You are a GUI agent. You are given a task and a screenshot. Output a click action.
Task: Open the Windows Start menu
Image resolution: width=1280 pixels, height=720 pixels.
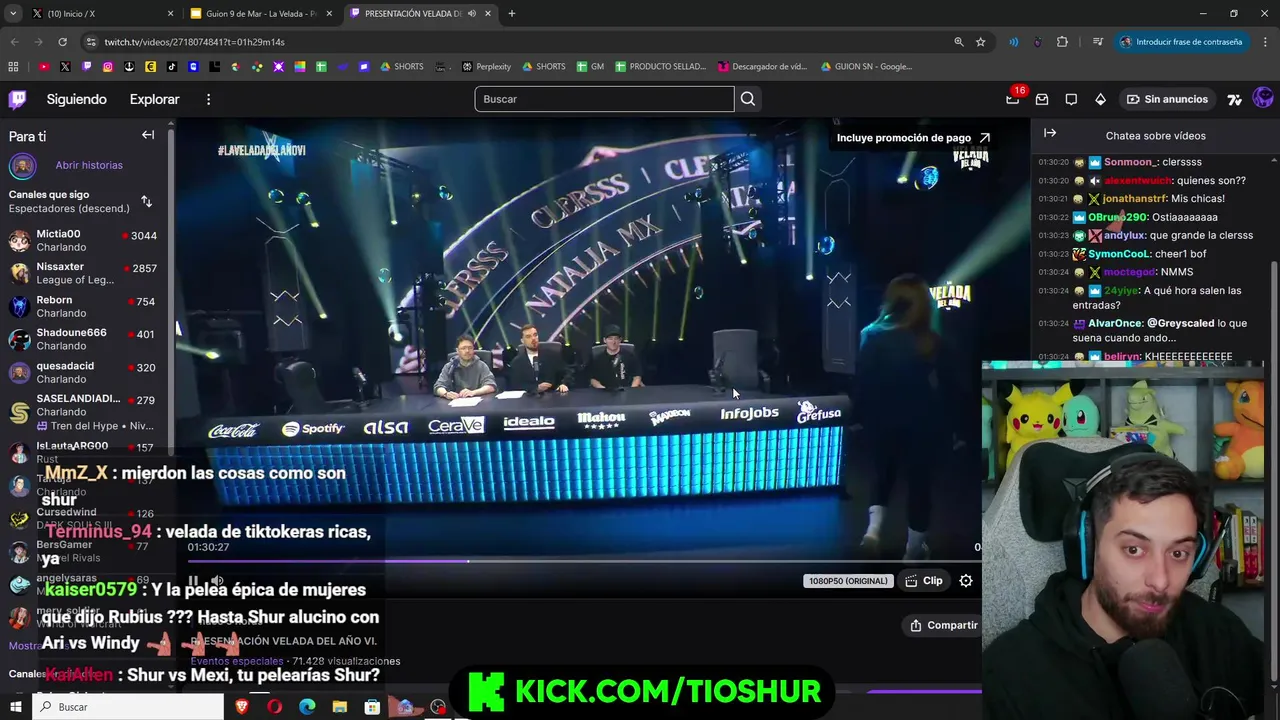[15, 707]
